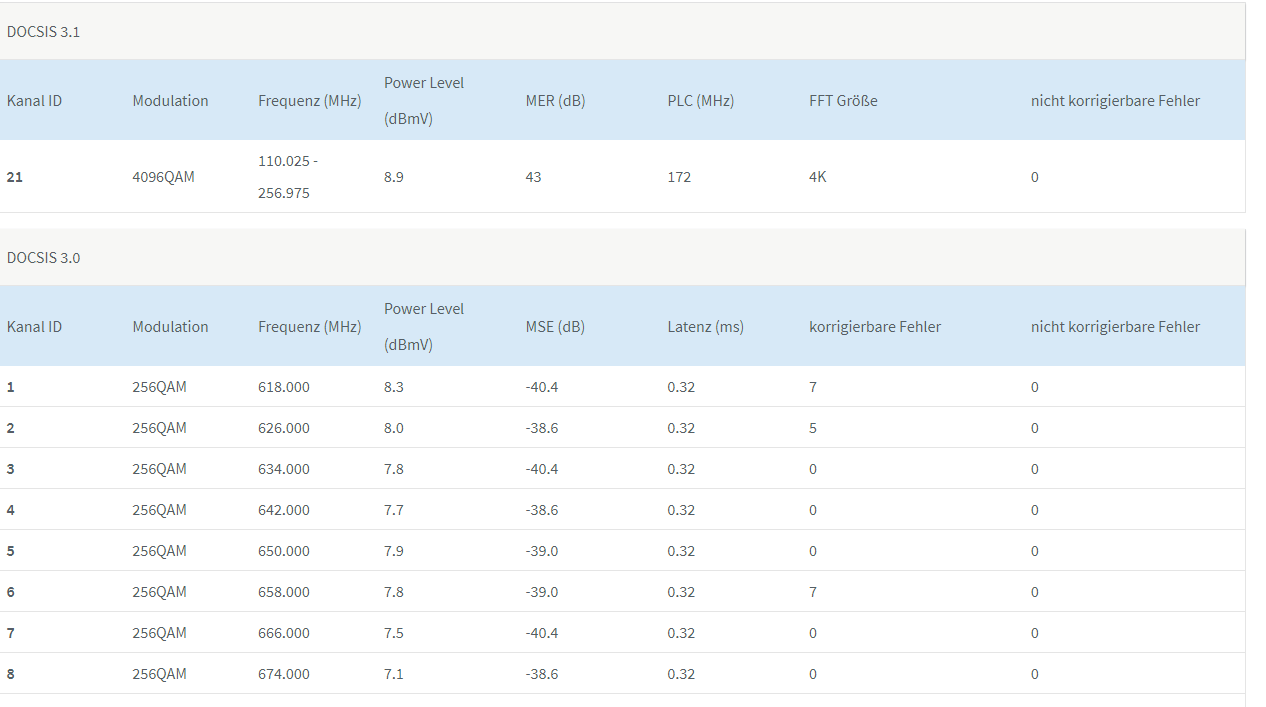The image size is (1266, 707).
Task: Select the 674.000 frequency for channel 8
Action: point(284,674)
